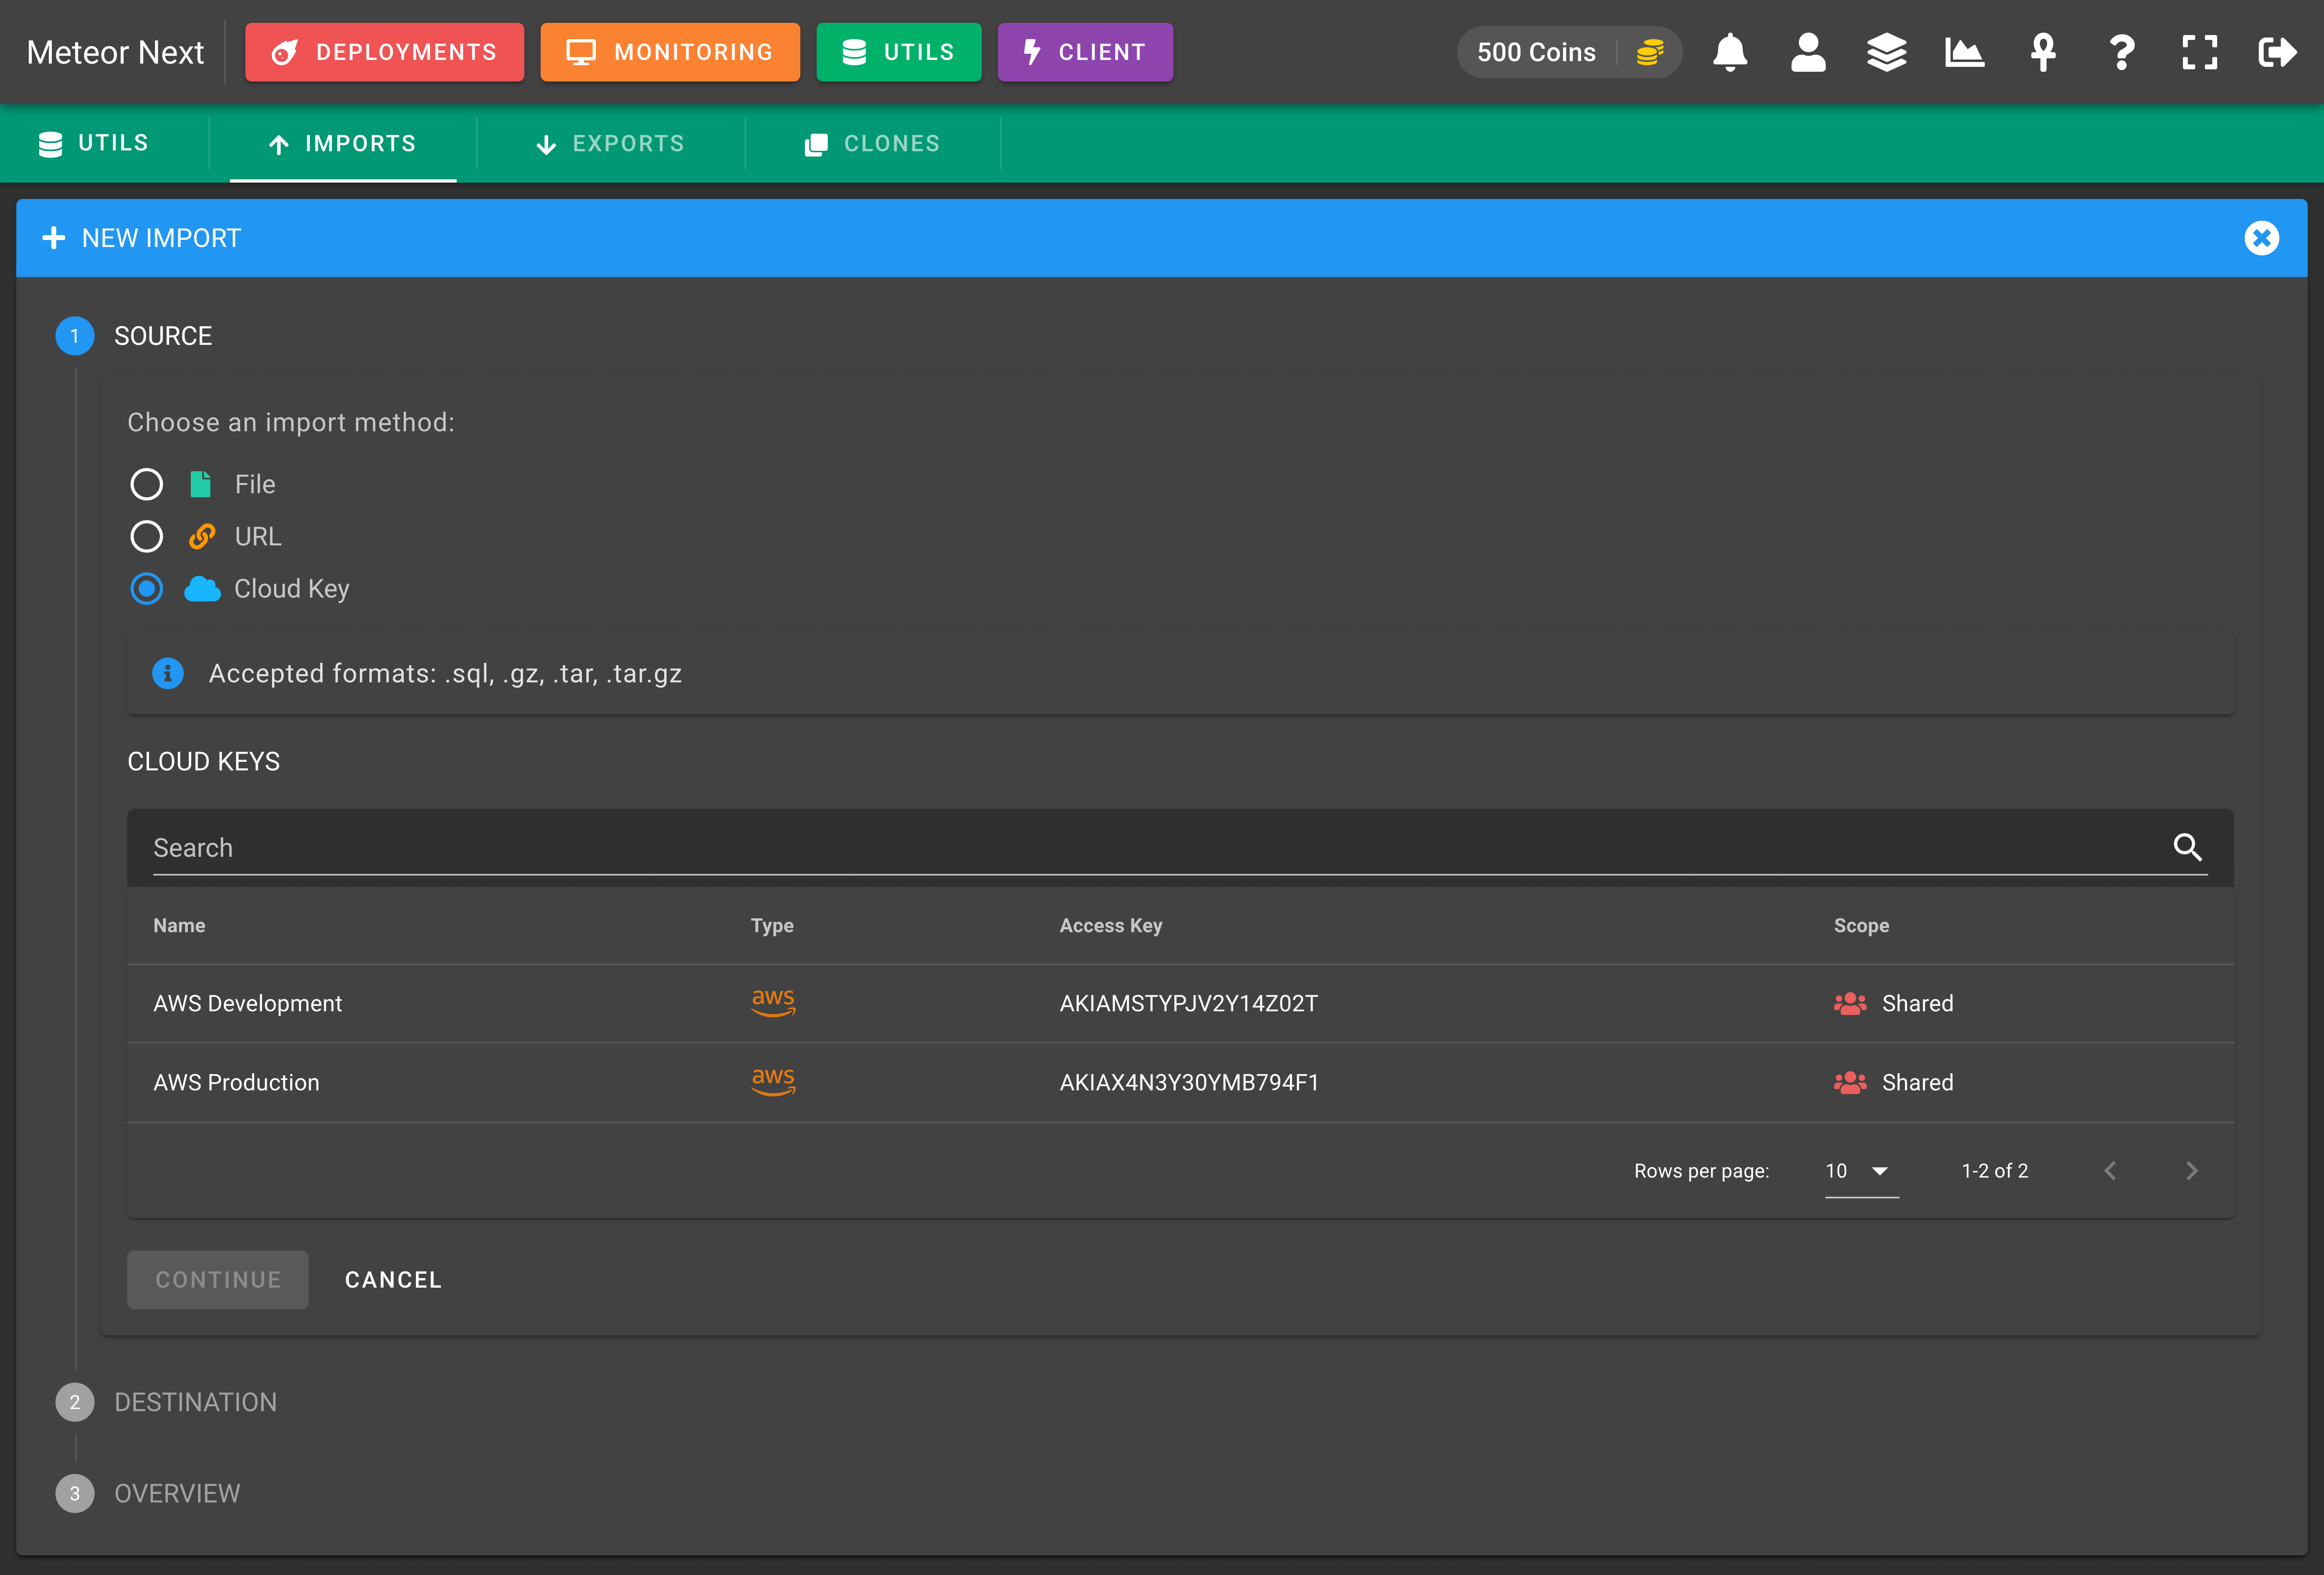Click the layers stack icon in header
The image size is (2324, 1575).
click(1886, 52)
